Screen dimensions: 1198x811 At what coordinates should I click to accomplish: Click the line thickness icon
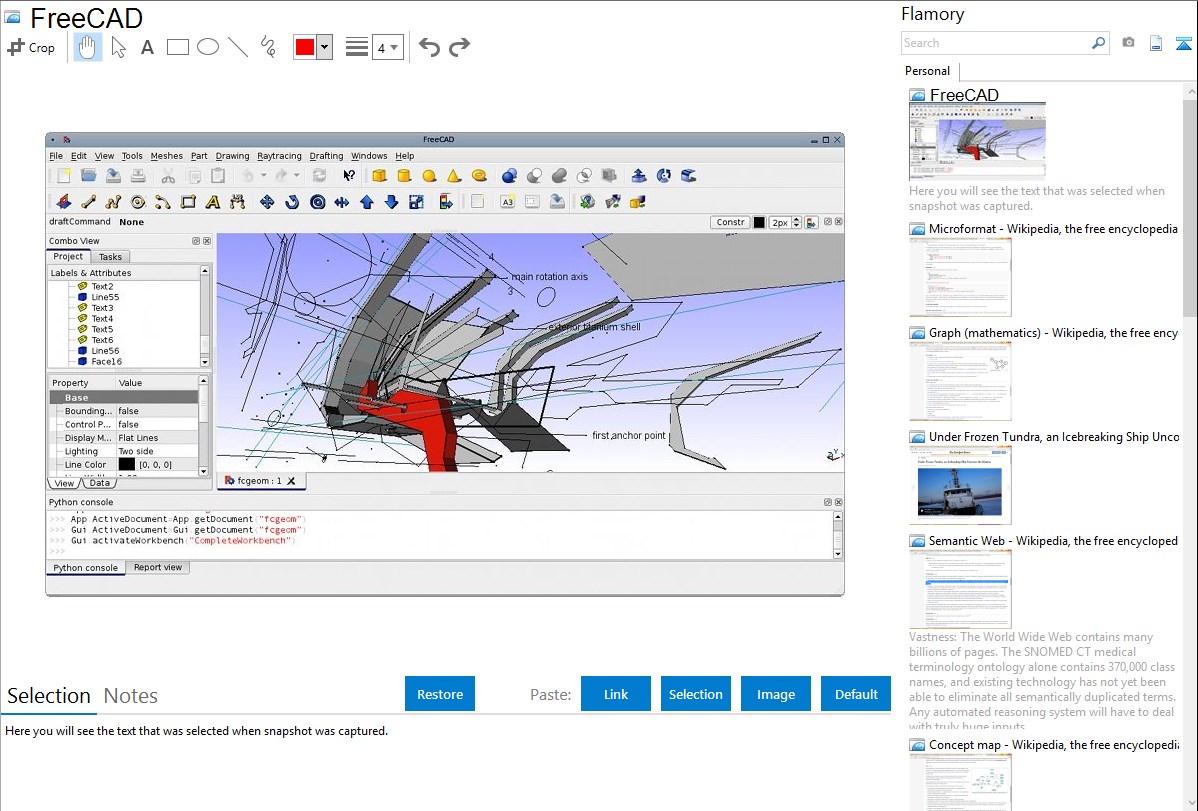point(356,47)
